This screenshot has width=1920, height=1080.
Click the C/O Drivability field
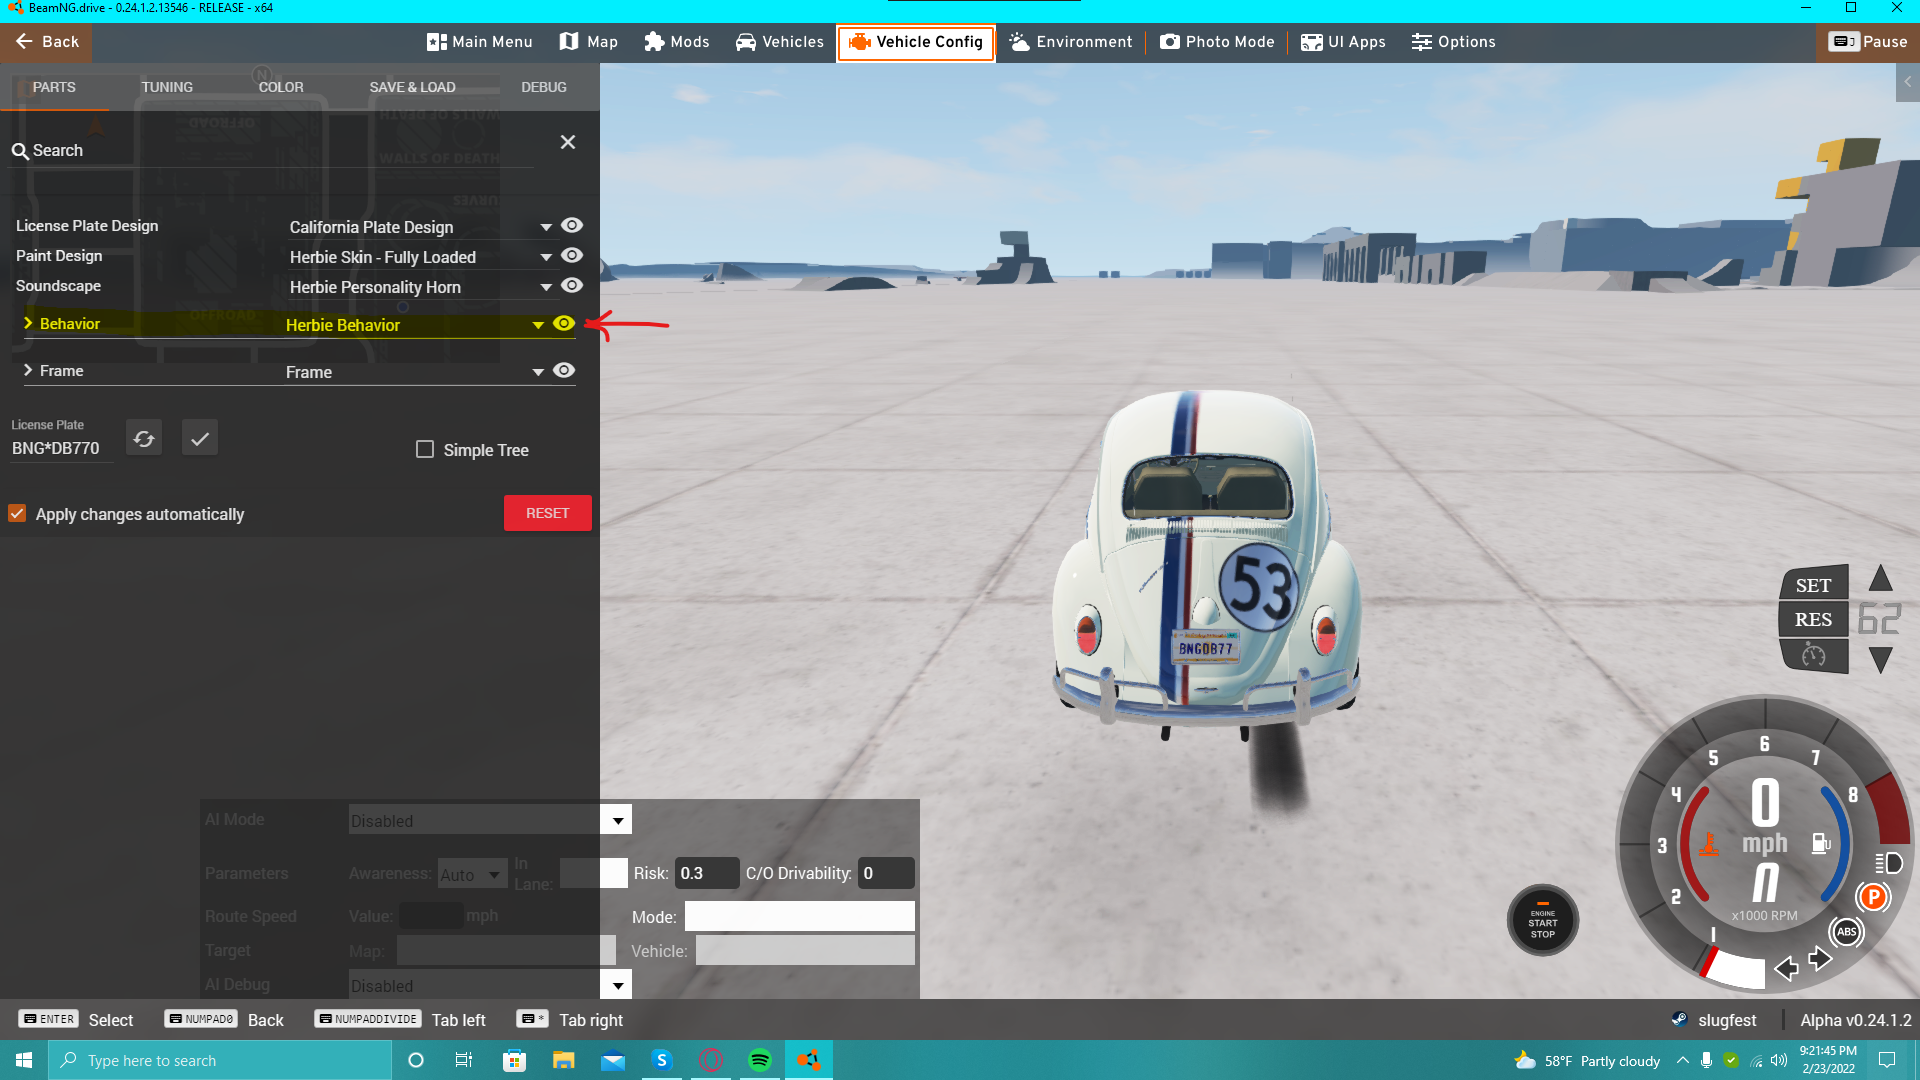tap(886, 874)
